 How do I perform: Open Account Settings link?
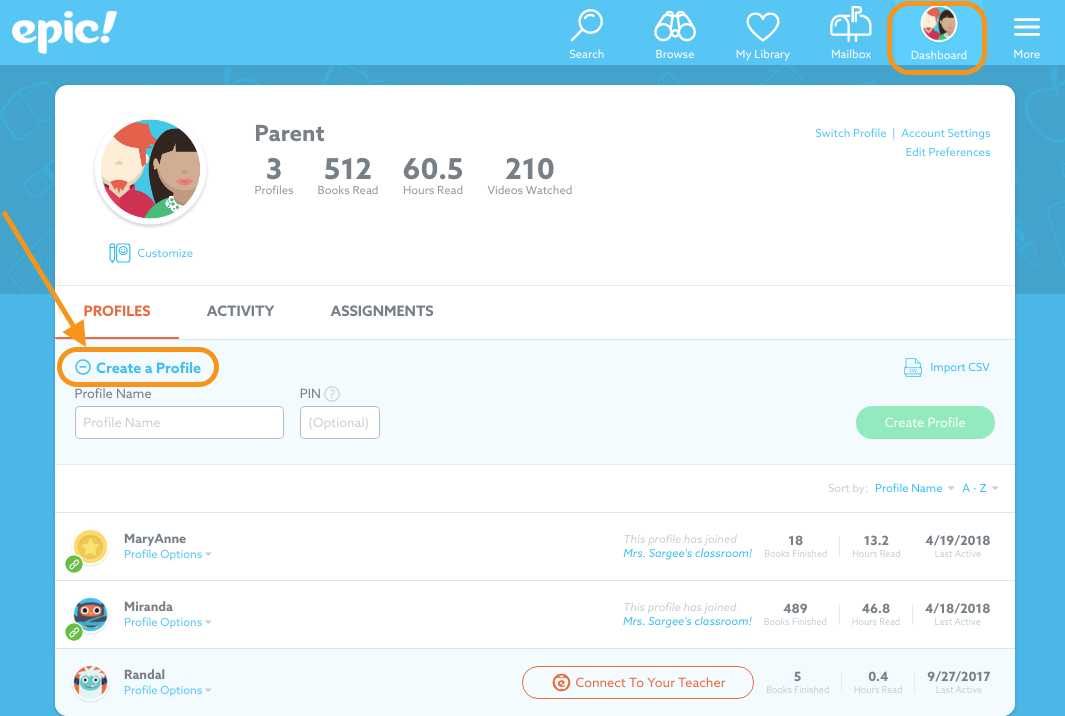pos(945,133)
